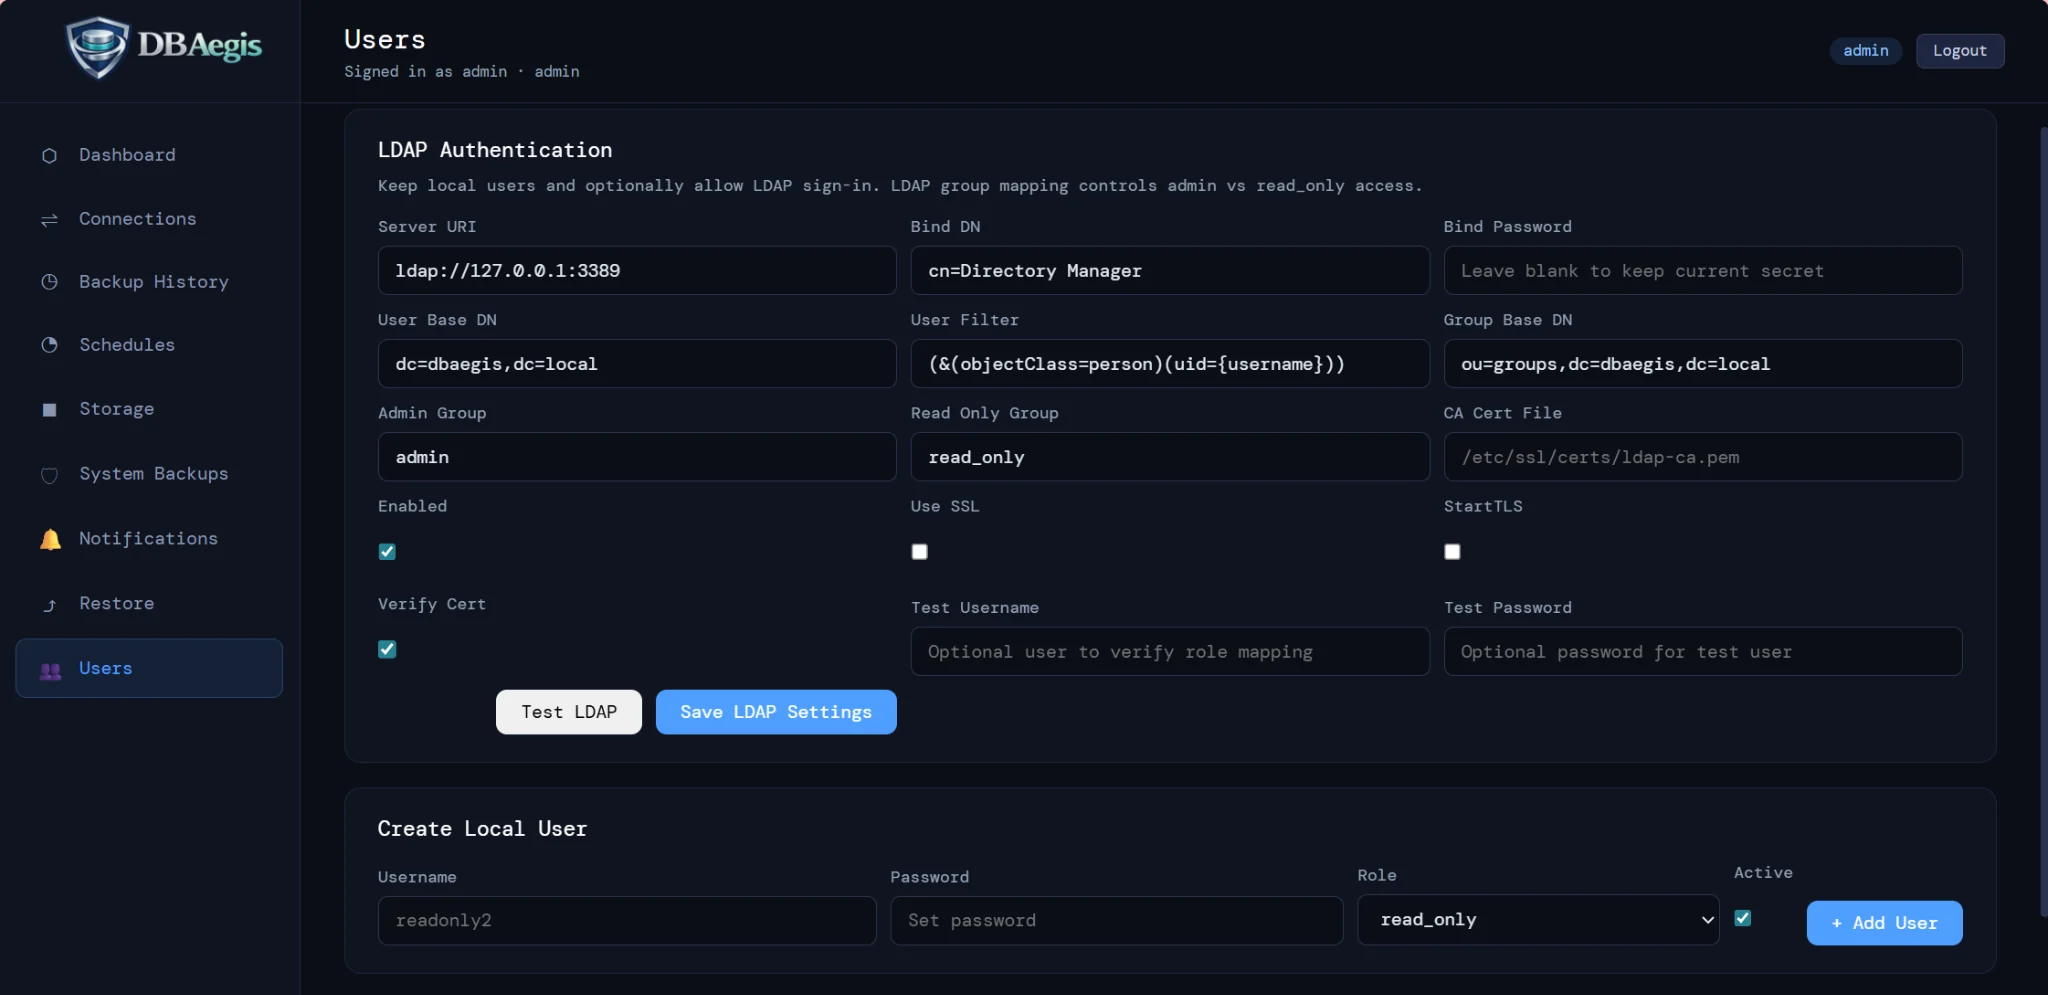Go to Notifications page
This screenshot has width=2048, height=995.
[149, 539]
